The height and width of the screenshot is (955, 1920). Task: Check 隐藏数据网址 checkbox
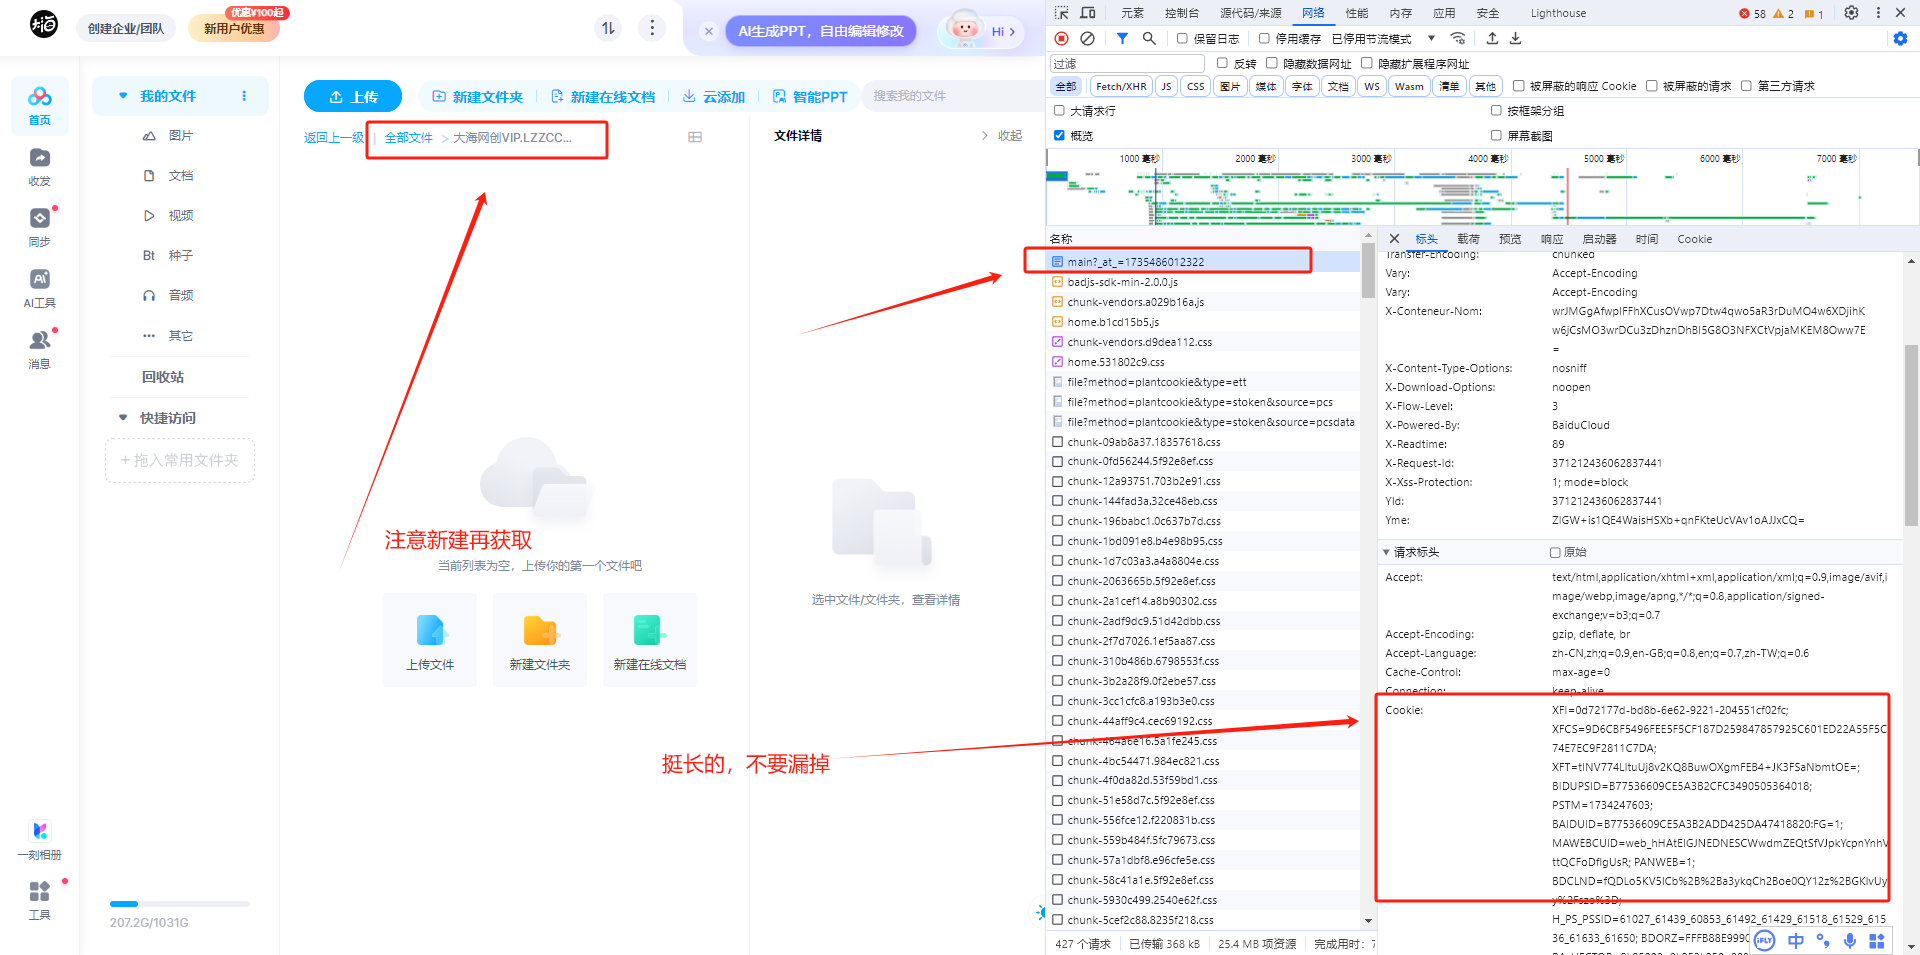click(x=1272, y=63)
